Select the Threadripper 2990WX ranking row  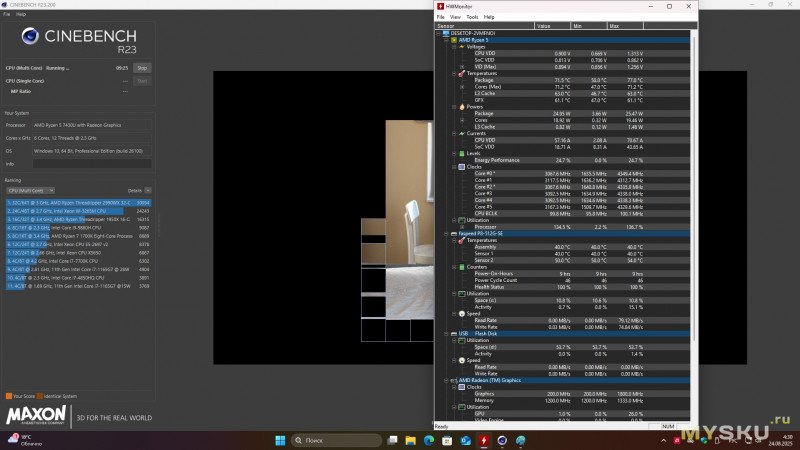(x=78, y=203)
